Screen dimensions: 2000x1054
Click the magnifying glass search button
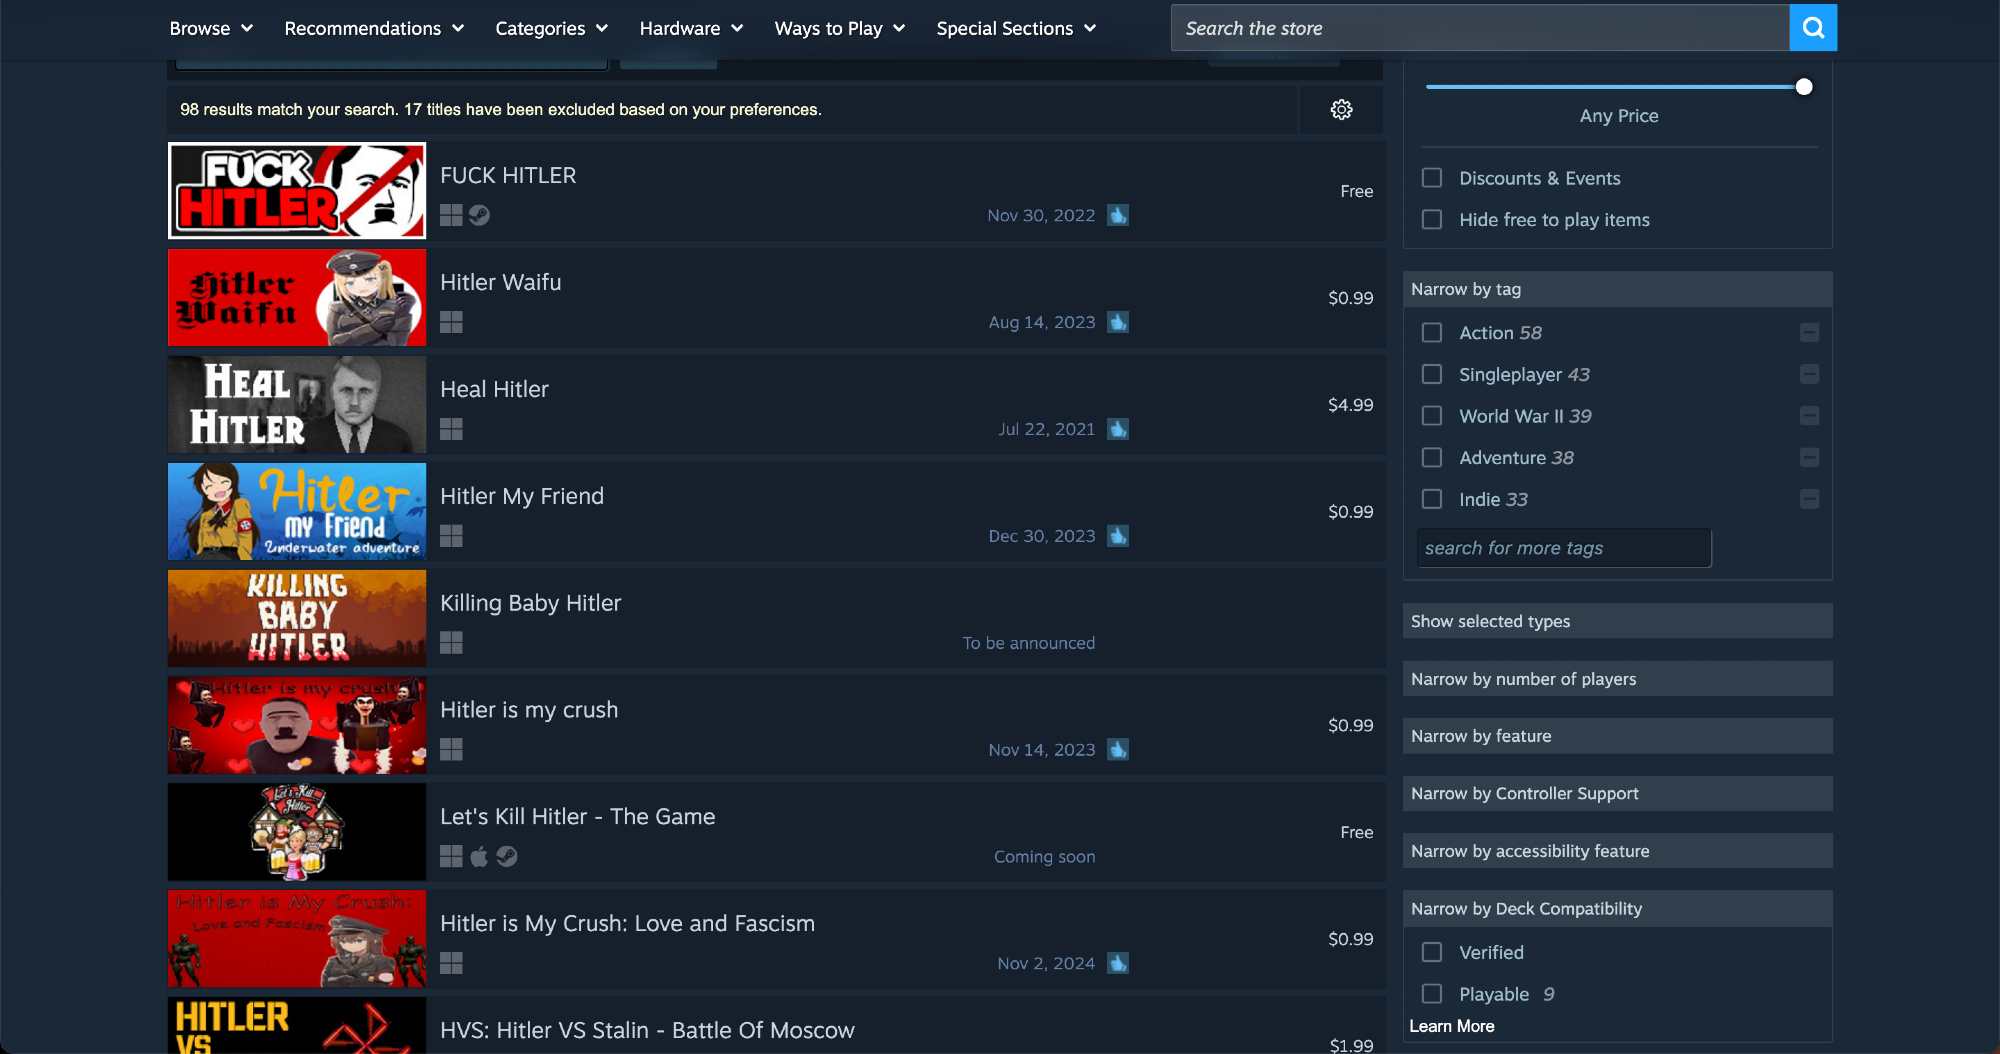(1812, 28)
